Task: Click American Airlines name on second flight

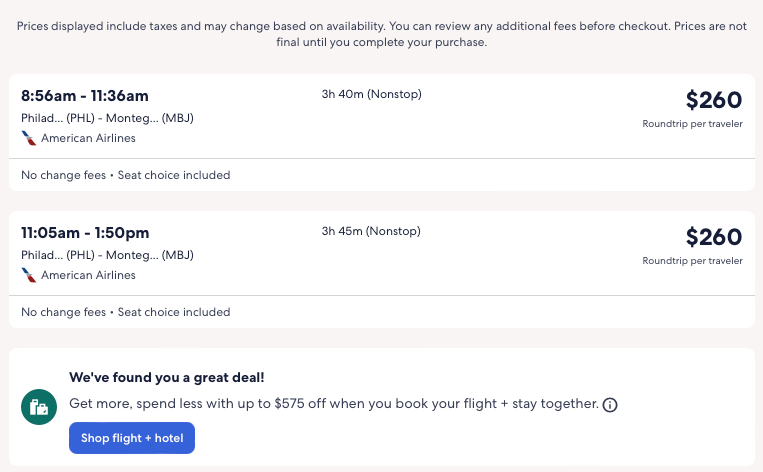Action: [x=88, y=275]
